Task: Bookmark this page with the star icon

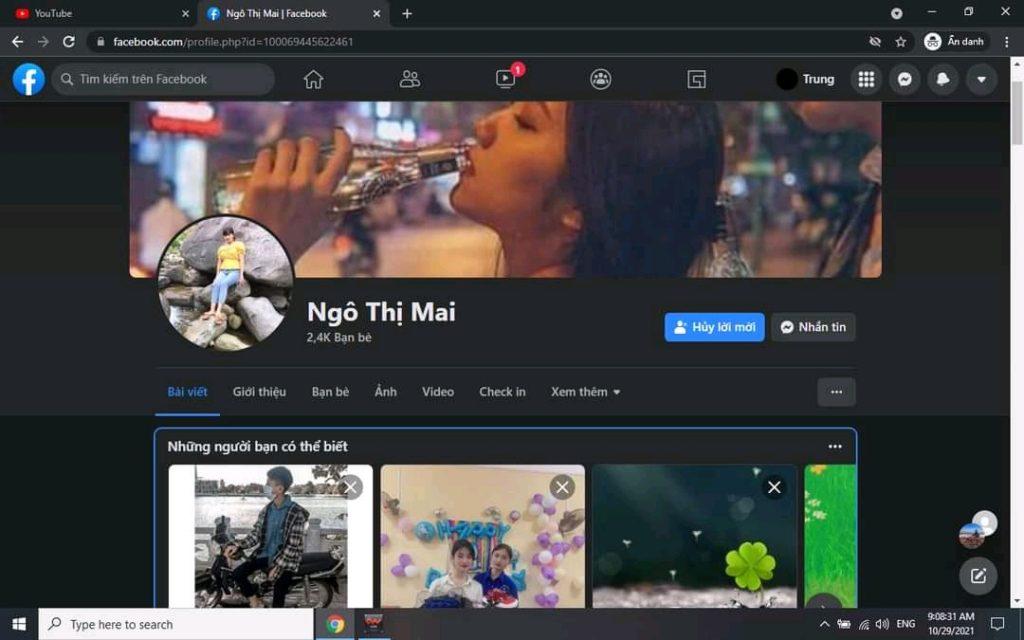Action: point(900,42)
